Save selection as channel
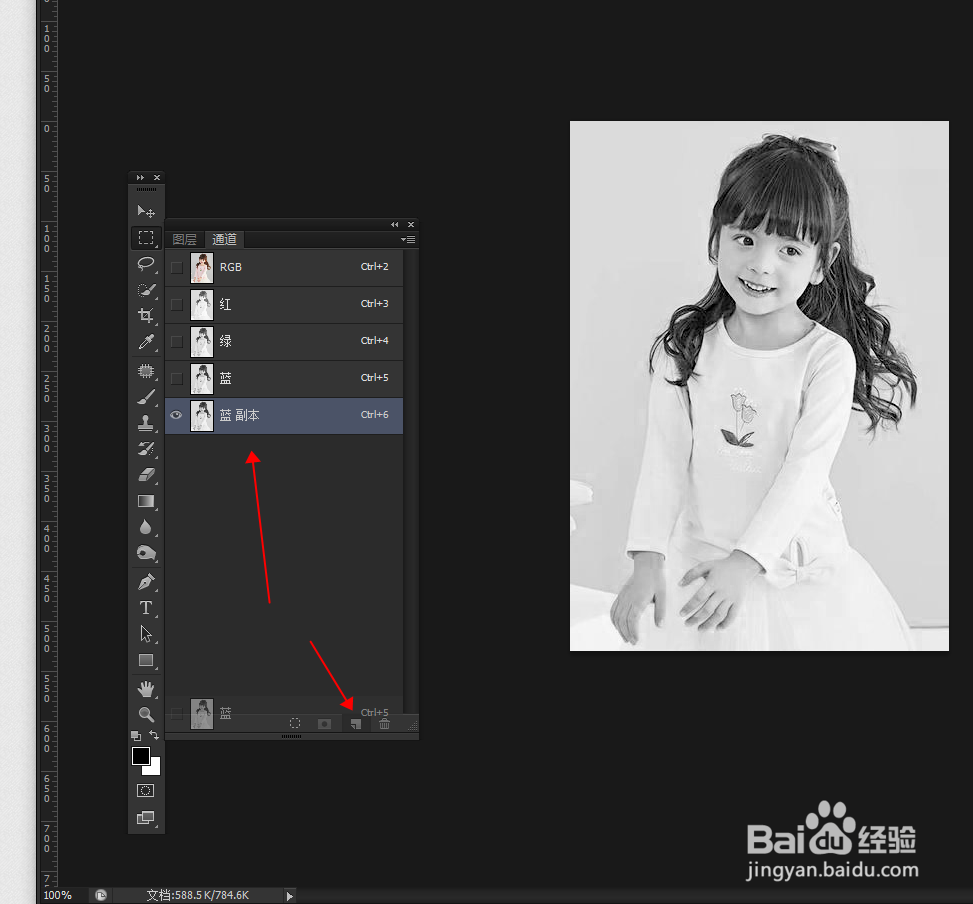The width and height of the screenshot is (973, 904). pos(324,724)
